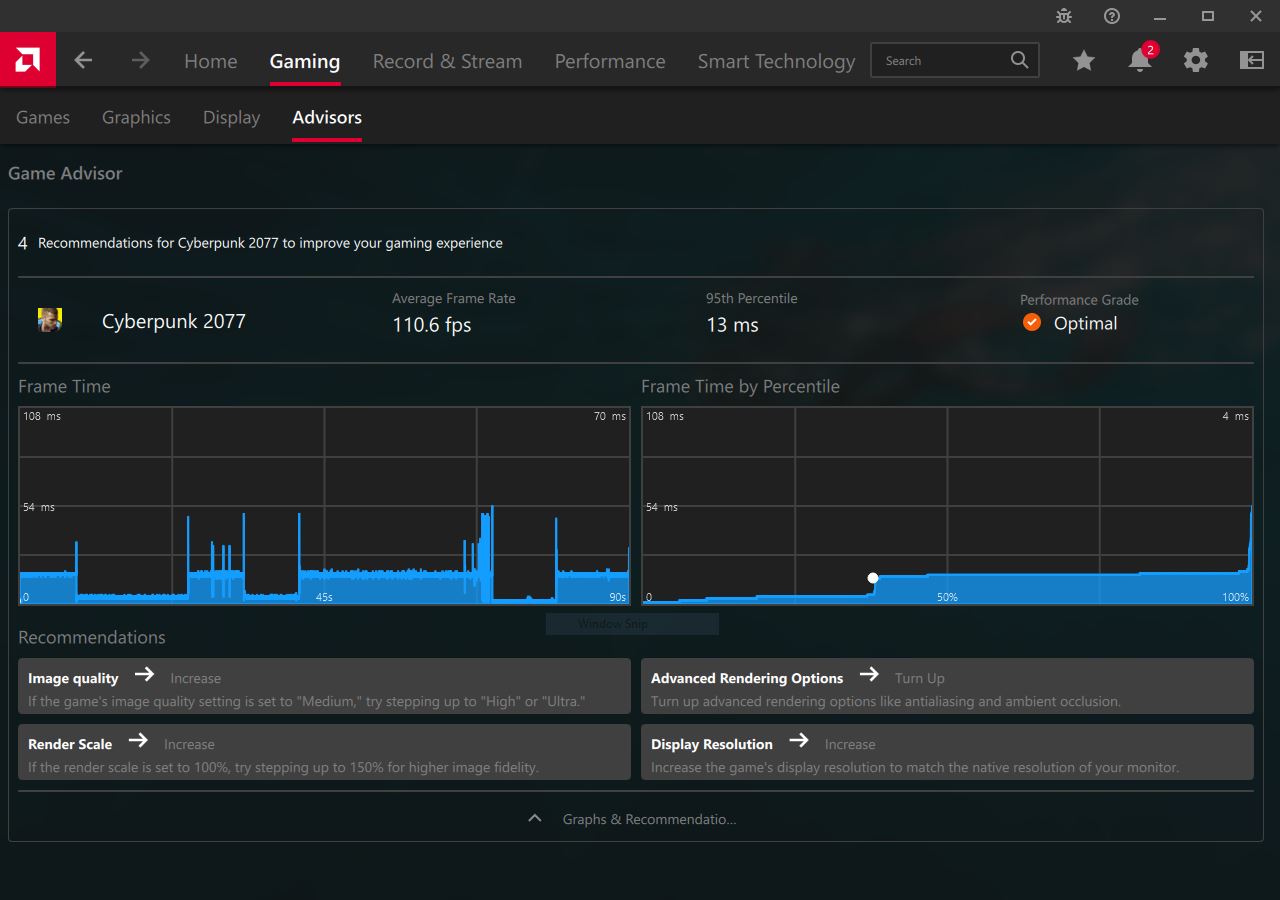Open the notifications bell icon

point(1139,60)
